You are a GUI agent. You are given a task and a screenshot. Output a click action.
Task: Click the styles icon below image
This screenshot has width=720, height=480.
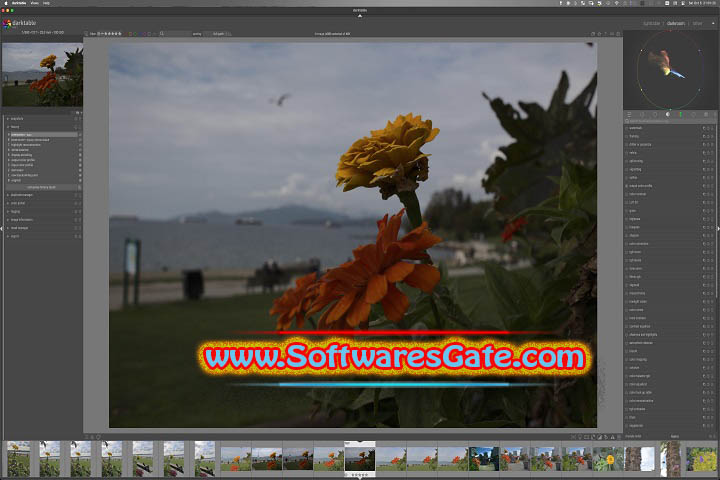[92, 437]
